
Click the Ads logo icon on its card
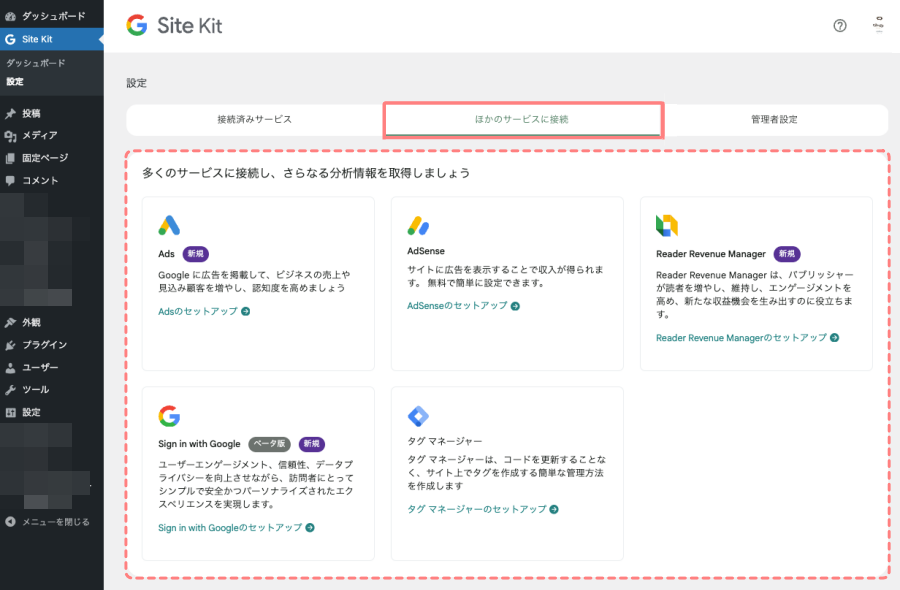tap(169, 226)
